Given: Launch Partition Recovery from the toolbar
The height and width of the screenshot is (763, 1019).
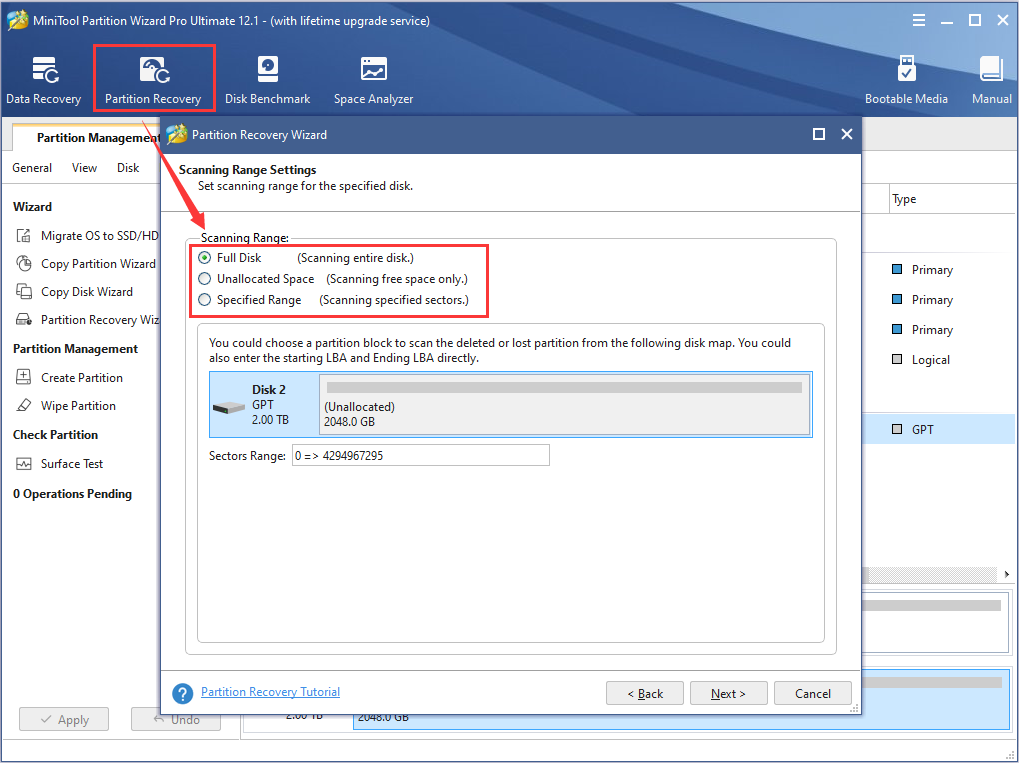Looking at the screenshot, I should coord(153,81).
